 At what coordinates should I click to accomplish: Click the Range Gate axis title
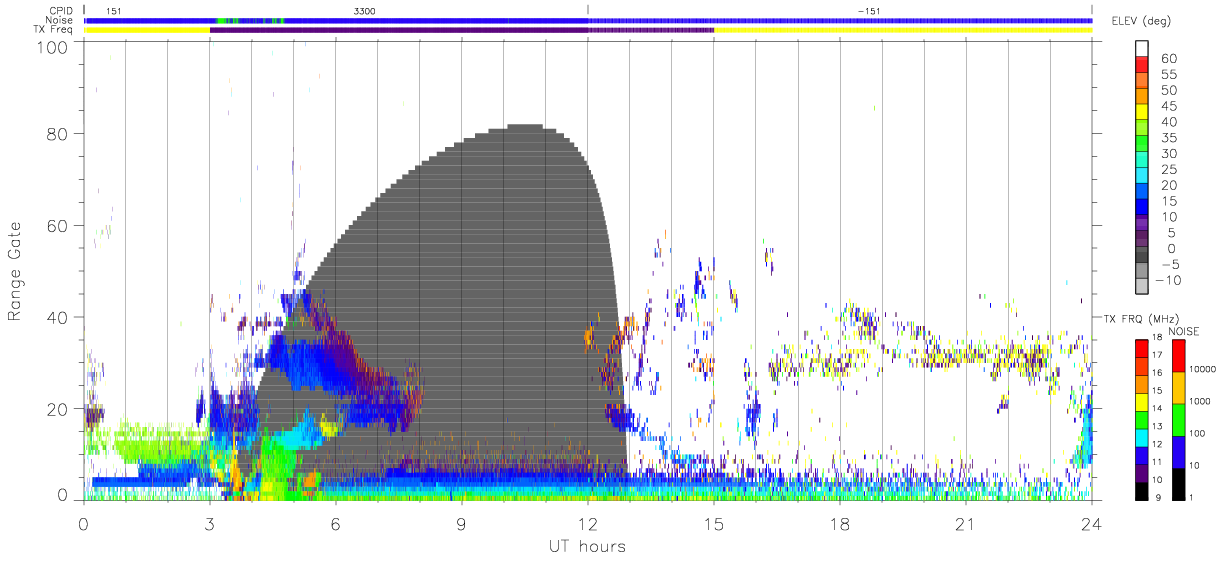tap(15, 272)
